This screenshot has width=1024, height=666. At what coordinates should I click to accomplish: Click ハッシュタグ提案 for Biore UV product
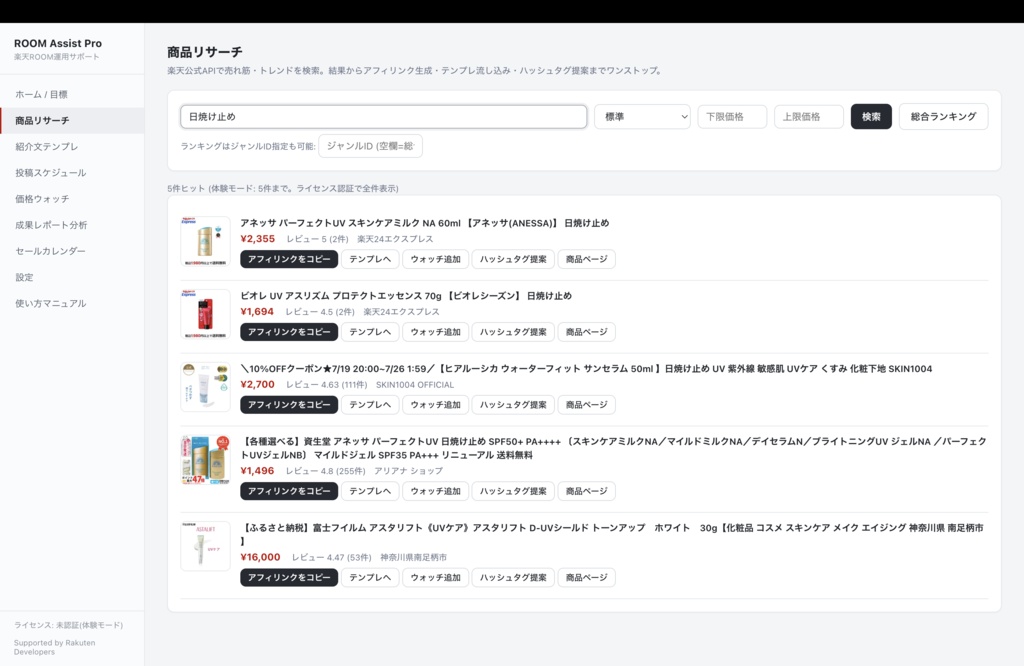[x=513, y=332]
